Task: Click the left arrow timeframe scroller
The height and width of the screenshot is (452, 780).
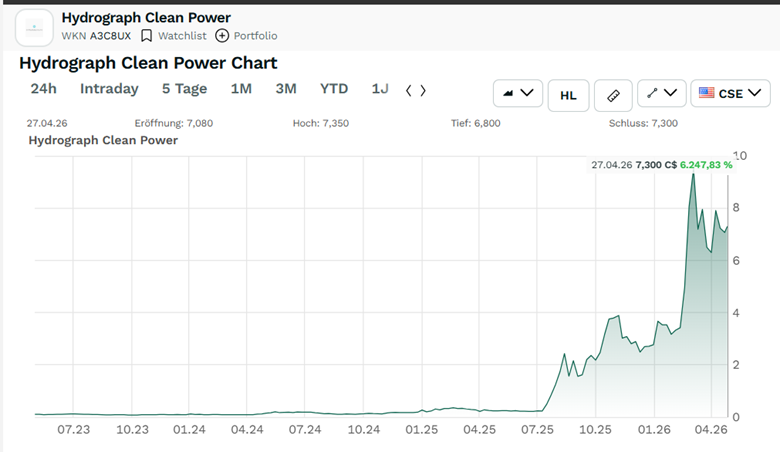Action: coord(409,90)
